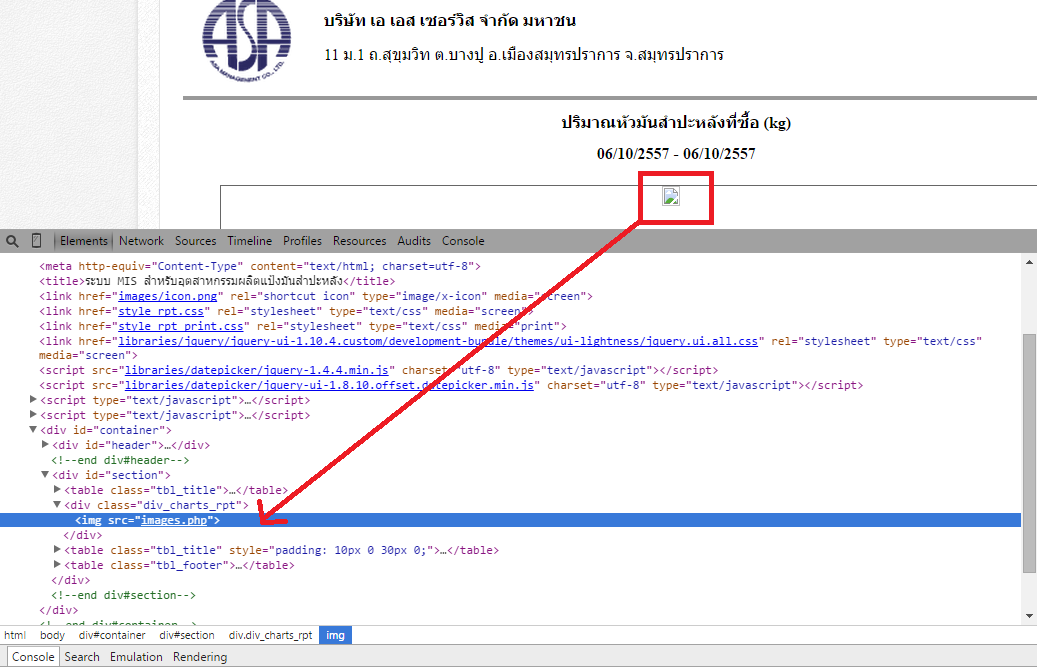This screenshot has height=667, width=1037.
Task: Expand the div id="header" node
Action: coord(45,444)
